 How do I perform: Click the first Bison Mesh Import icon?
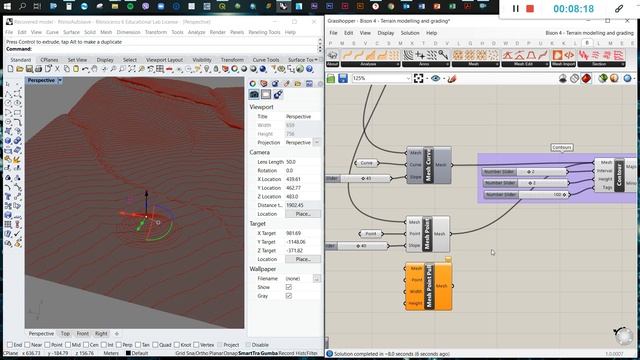pyautogui.click(x=557, y=55)
